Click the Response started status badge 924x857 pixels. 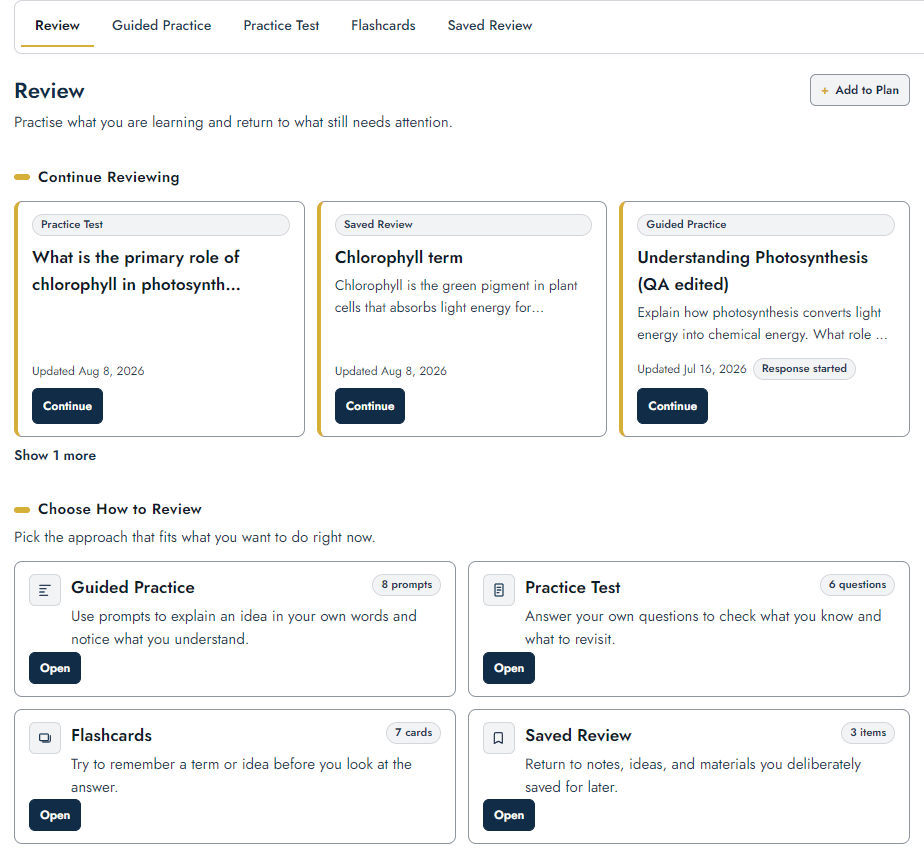804,369
